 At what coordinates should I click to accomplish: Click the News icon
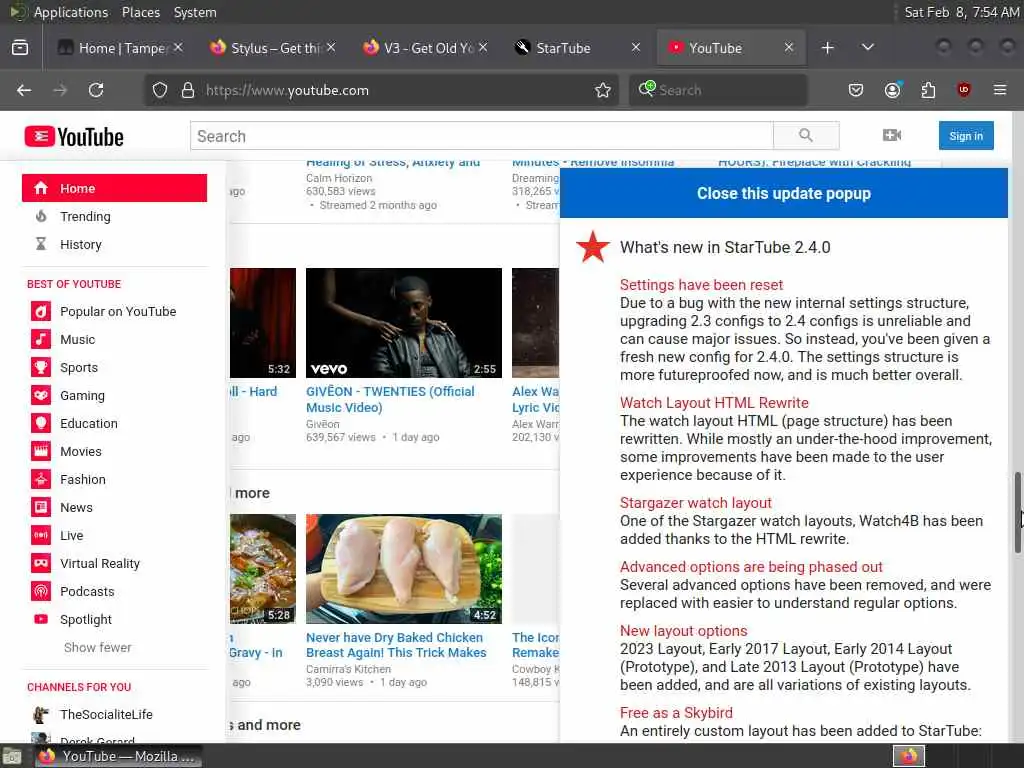(x=40, y=507)
